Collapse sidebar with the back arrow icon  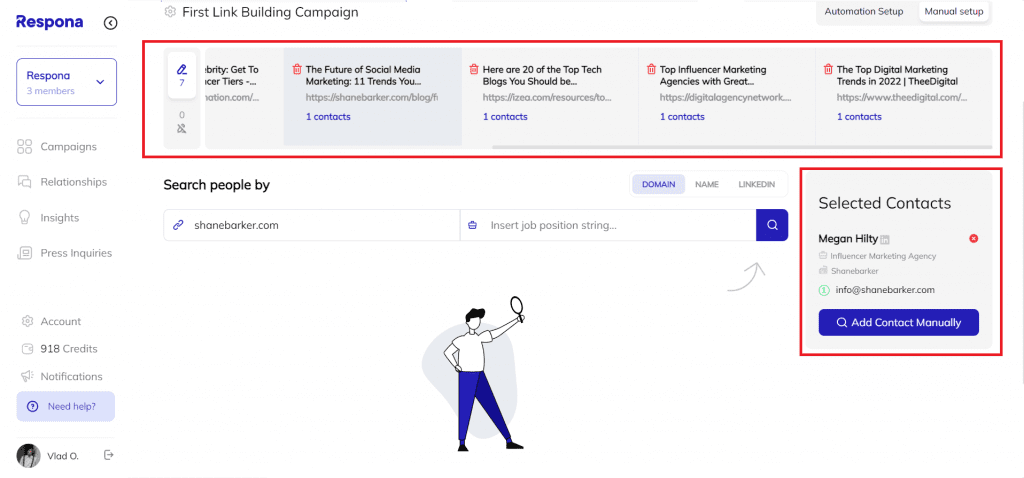pos(110,24)
